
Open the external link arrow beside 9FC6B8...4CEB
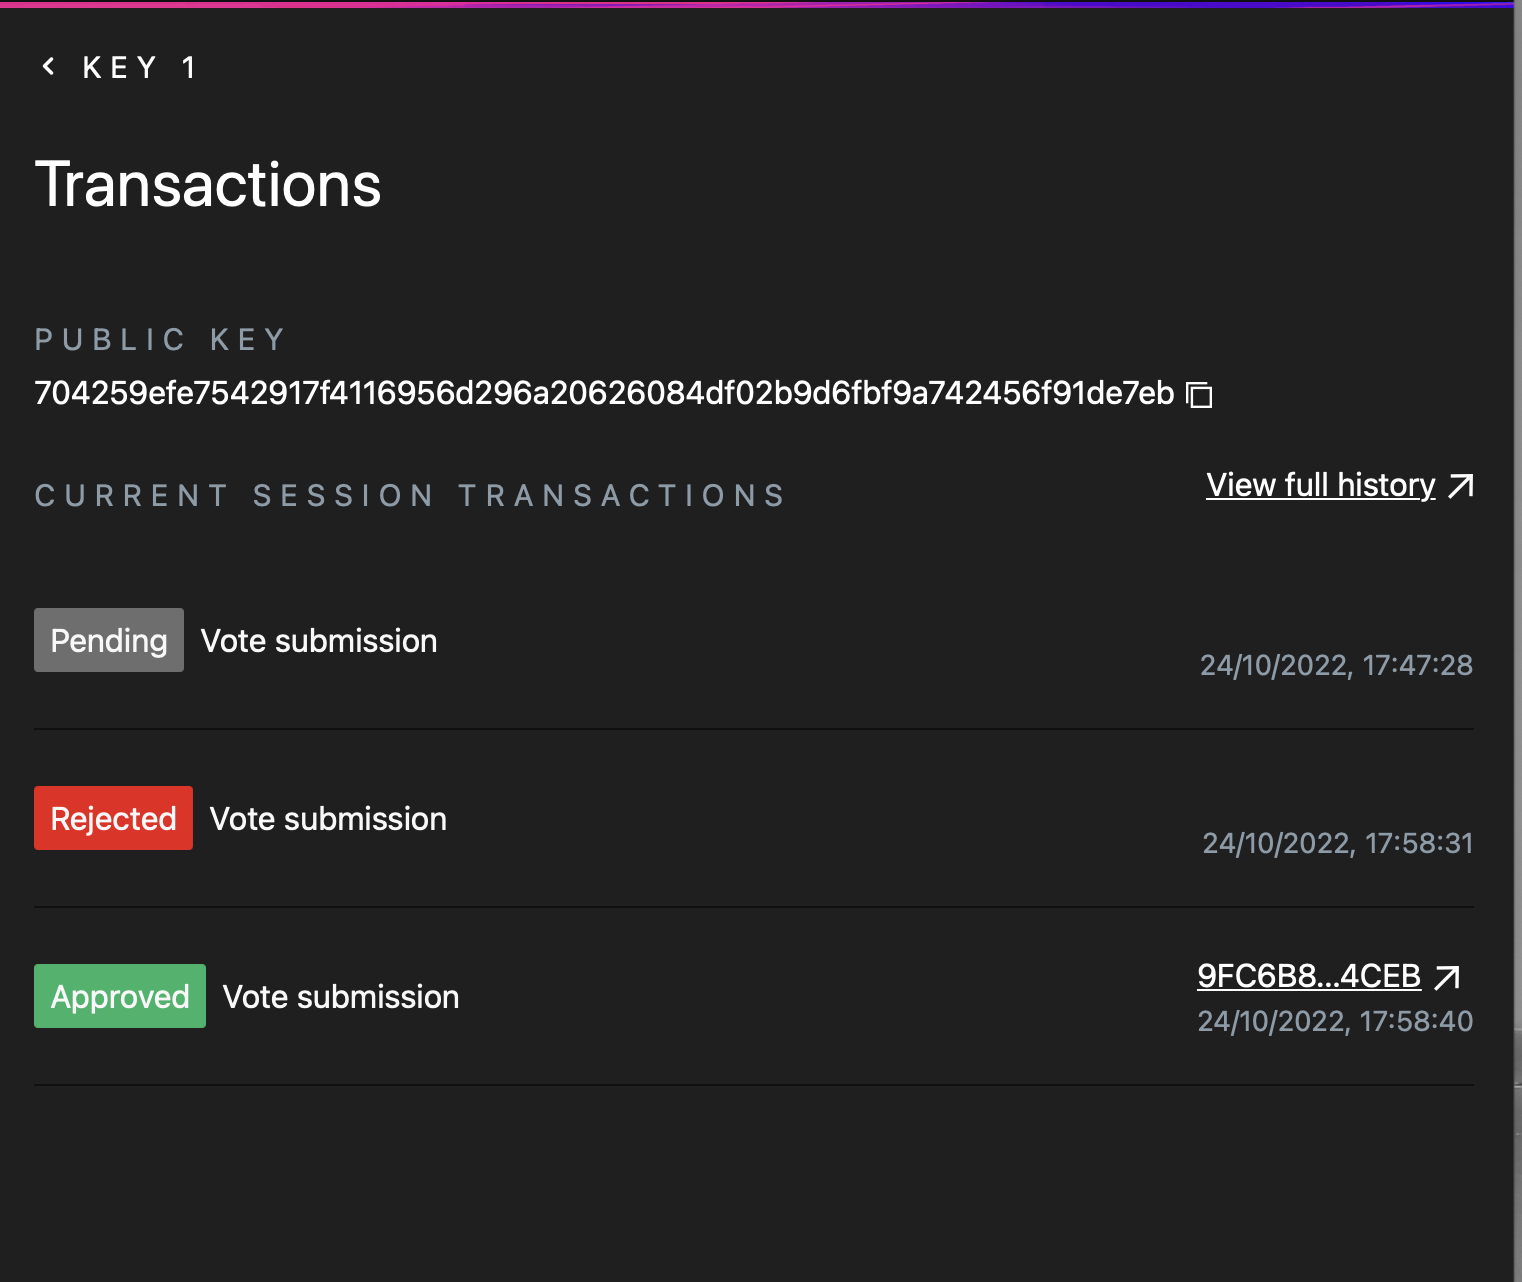tap(1447, 978)
